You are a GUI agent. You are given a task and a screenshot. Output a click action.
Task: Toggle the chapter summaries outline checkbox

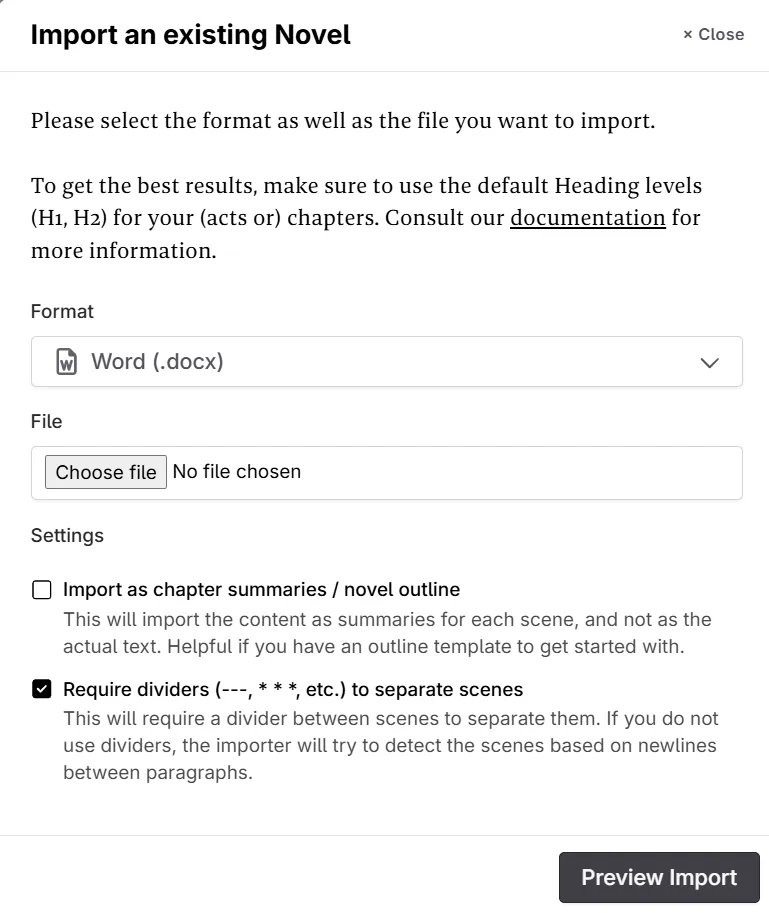(x=41, y=590)
